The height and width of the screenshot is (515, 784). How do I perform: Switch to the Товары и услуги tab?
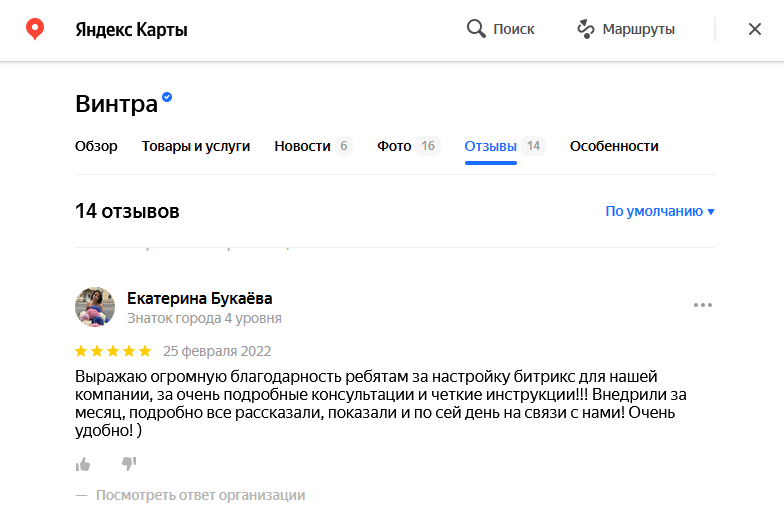196,146
